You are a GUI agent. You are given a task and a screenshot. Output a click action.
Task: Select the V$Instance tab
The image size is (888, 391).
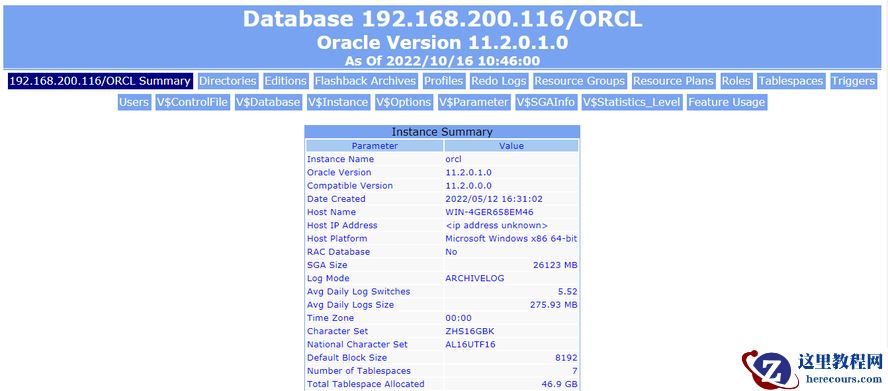(x=338, y=103)
